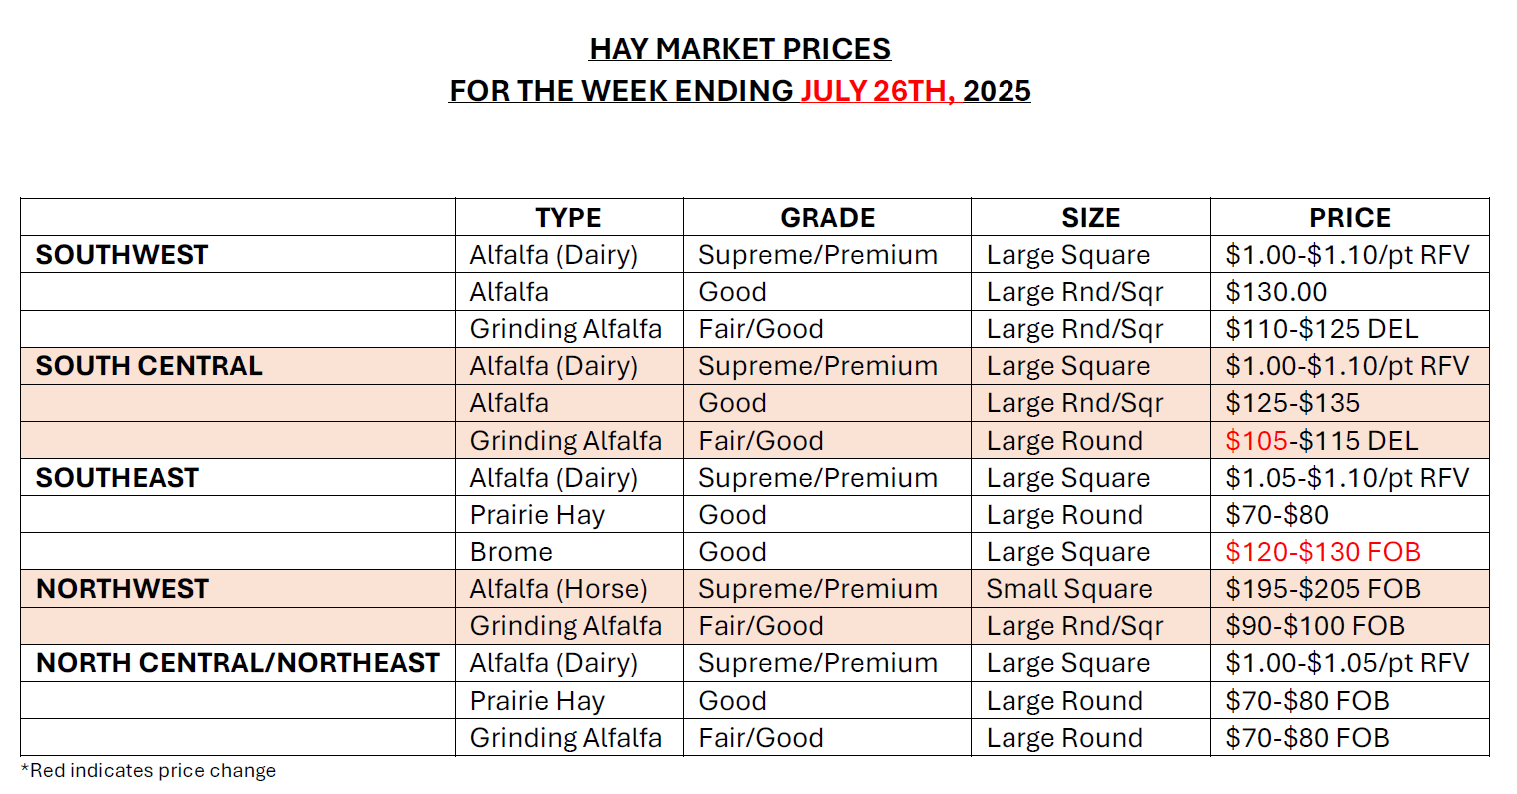
Task: Click the SOUTH CENTRAL region cell
Action: tap(149, 366)
